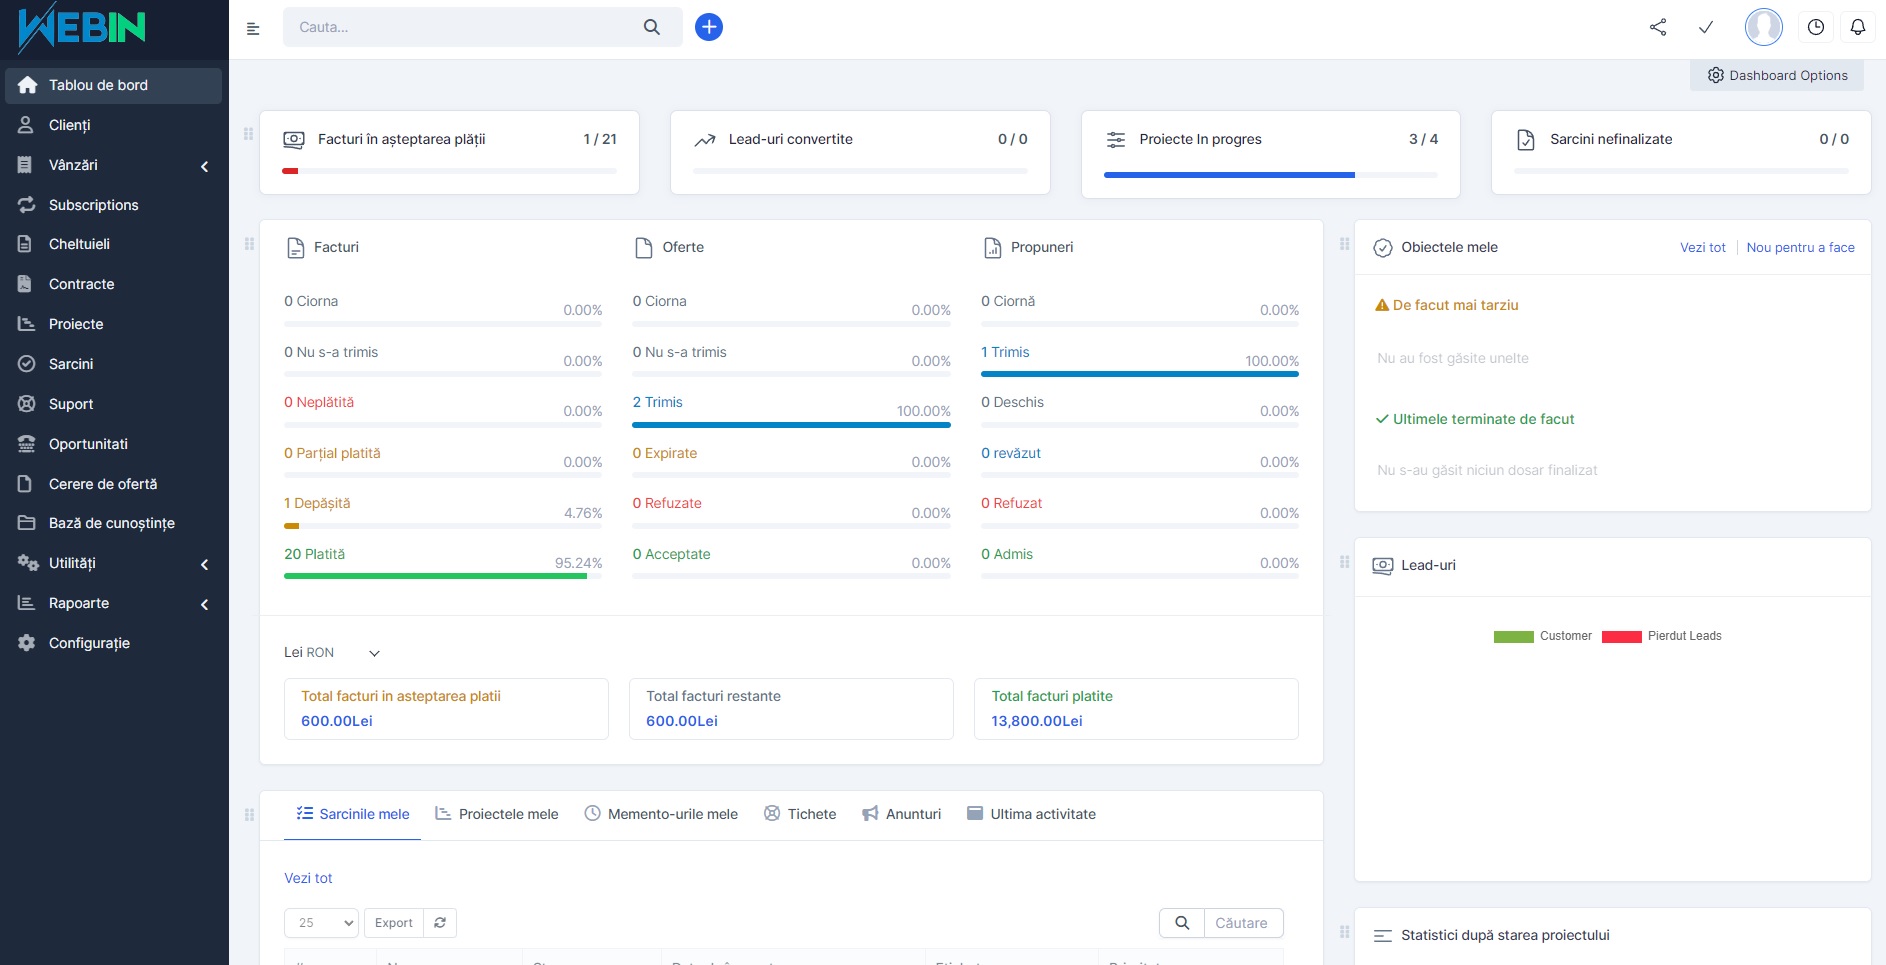Open the 25 rows per page dropdown
Image resolution: width=1886 pixels, height=965 pixels.
pos(321,923)
